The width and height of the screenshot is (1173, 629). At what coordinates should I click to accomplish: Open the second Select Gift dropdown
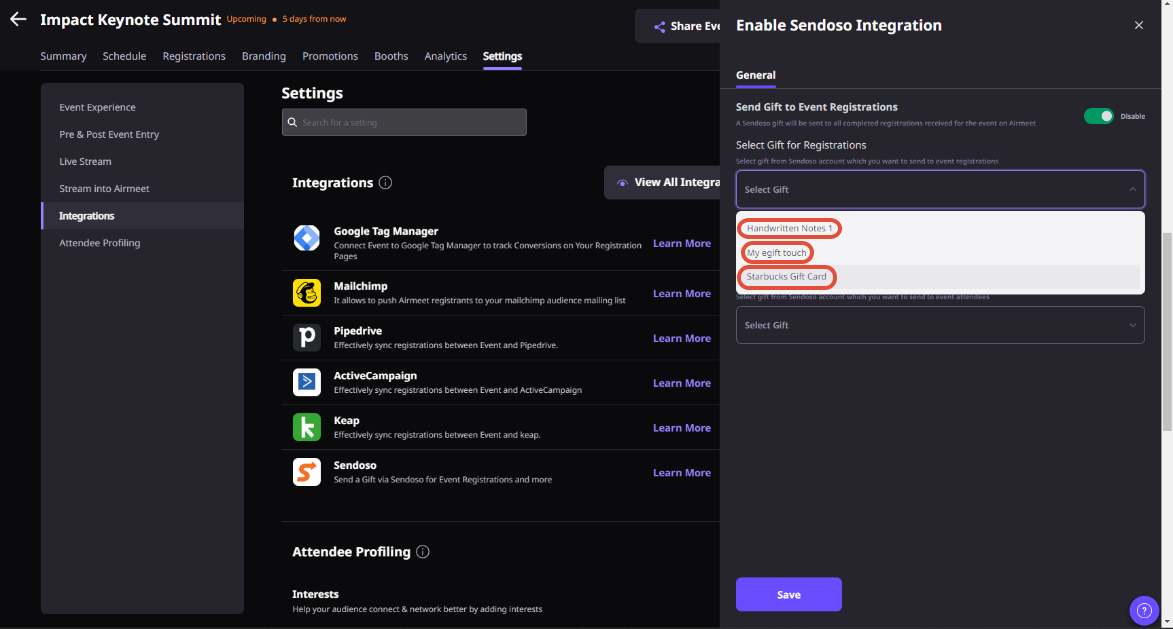[x=940, y=324]
